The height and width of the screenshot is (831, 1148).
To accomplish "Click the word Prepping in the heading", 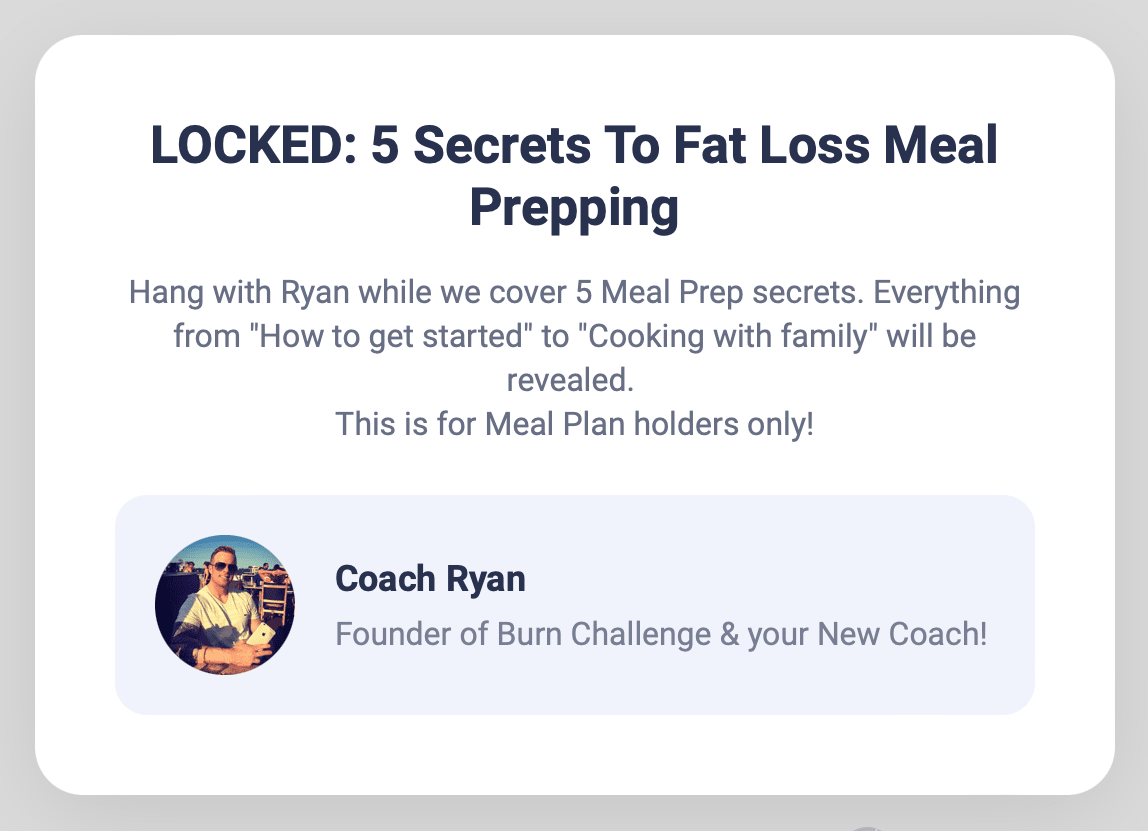I will (x=575, y=208).
